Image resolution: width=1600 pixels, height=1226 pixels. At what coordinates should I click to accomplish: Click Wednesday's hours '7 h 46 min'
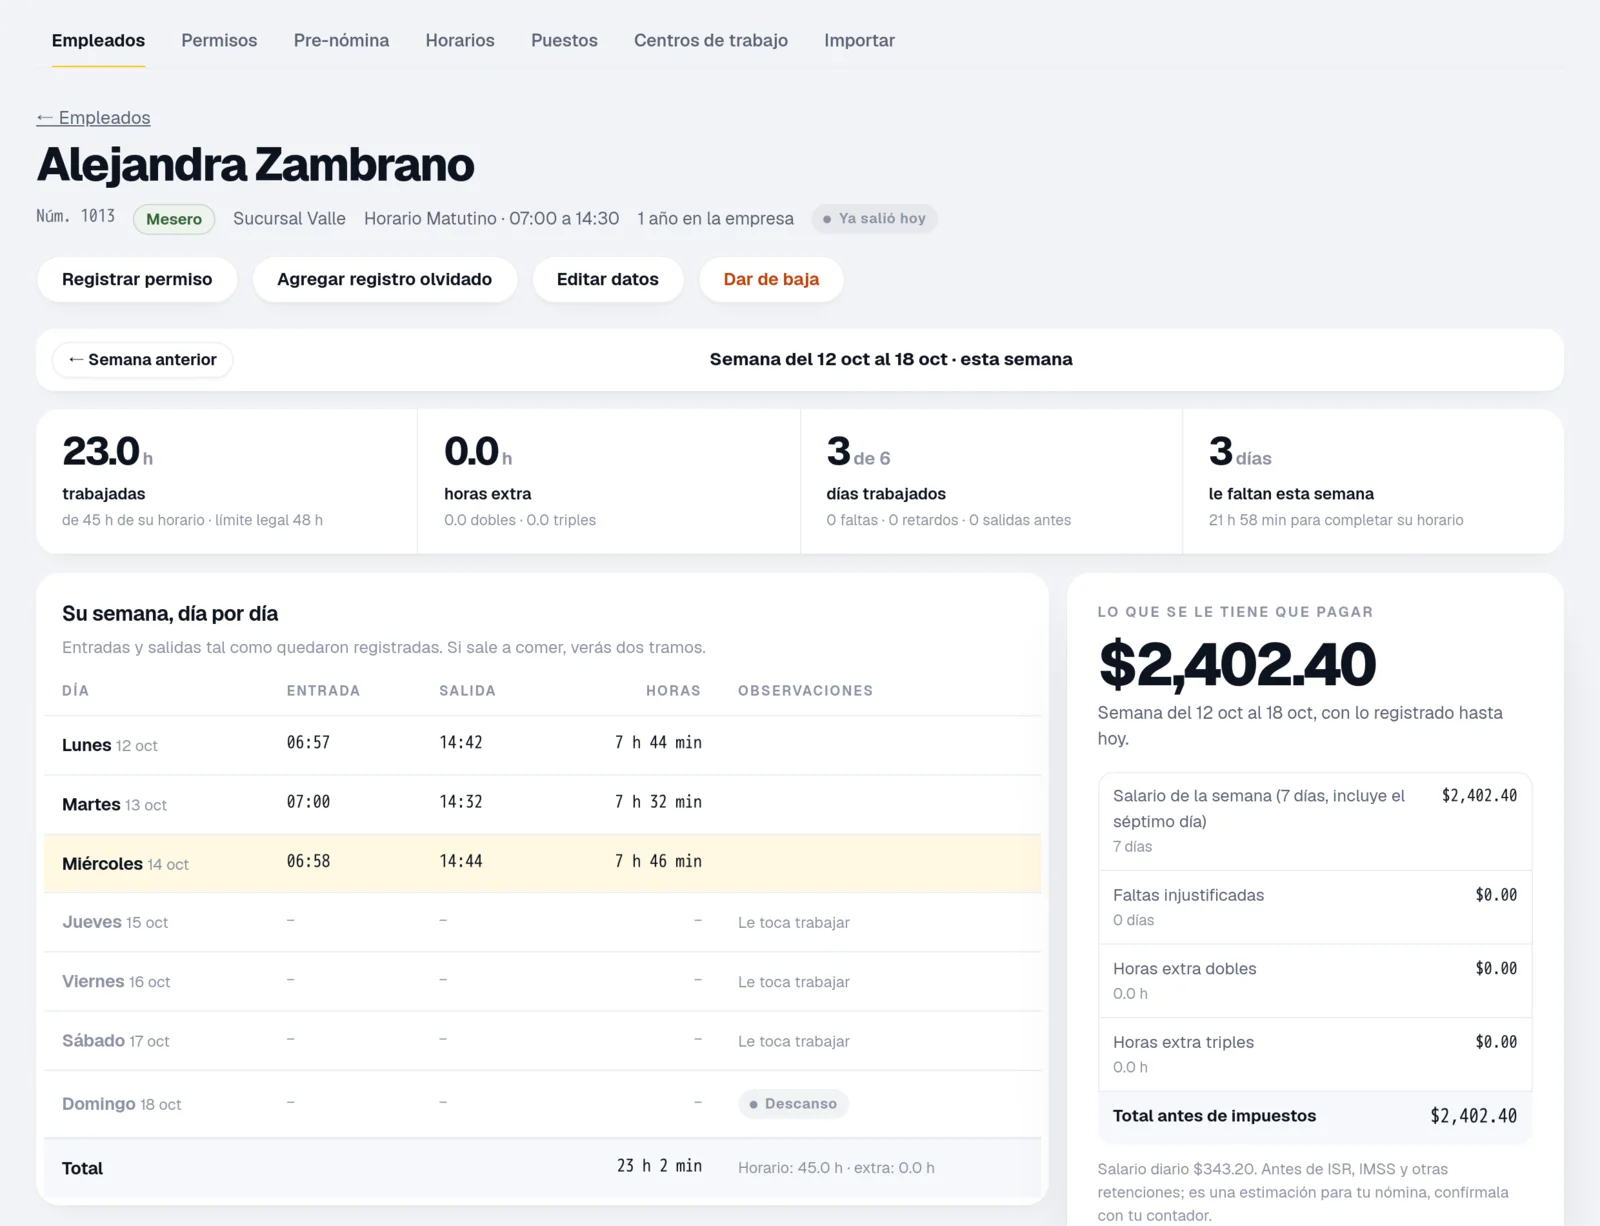pos(658,861)
